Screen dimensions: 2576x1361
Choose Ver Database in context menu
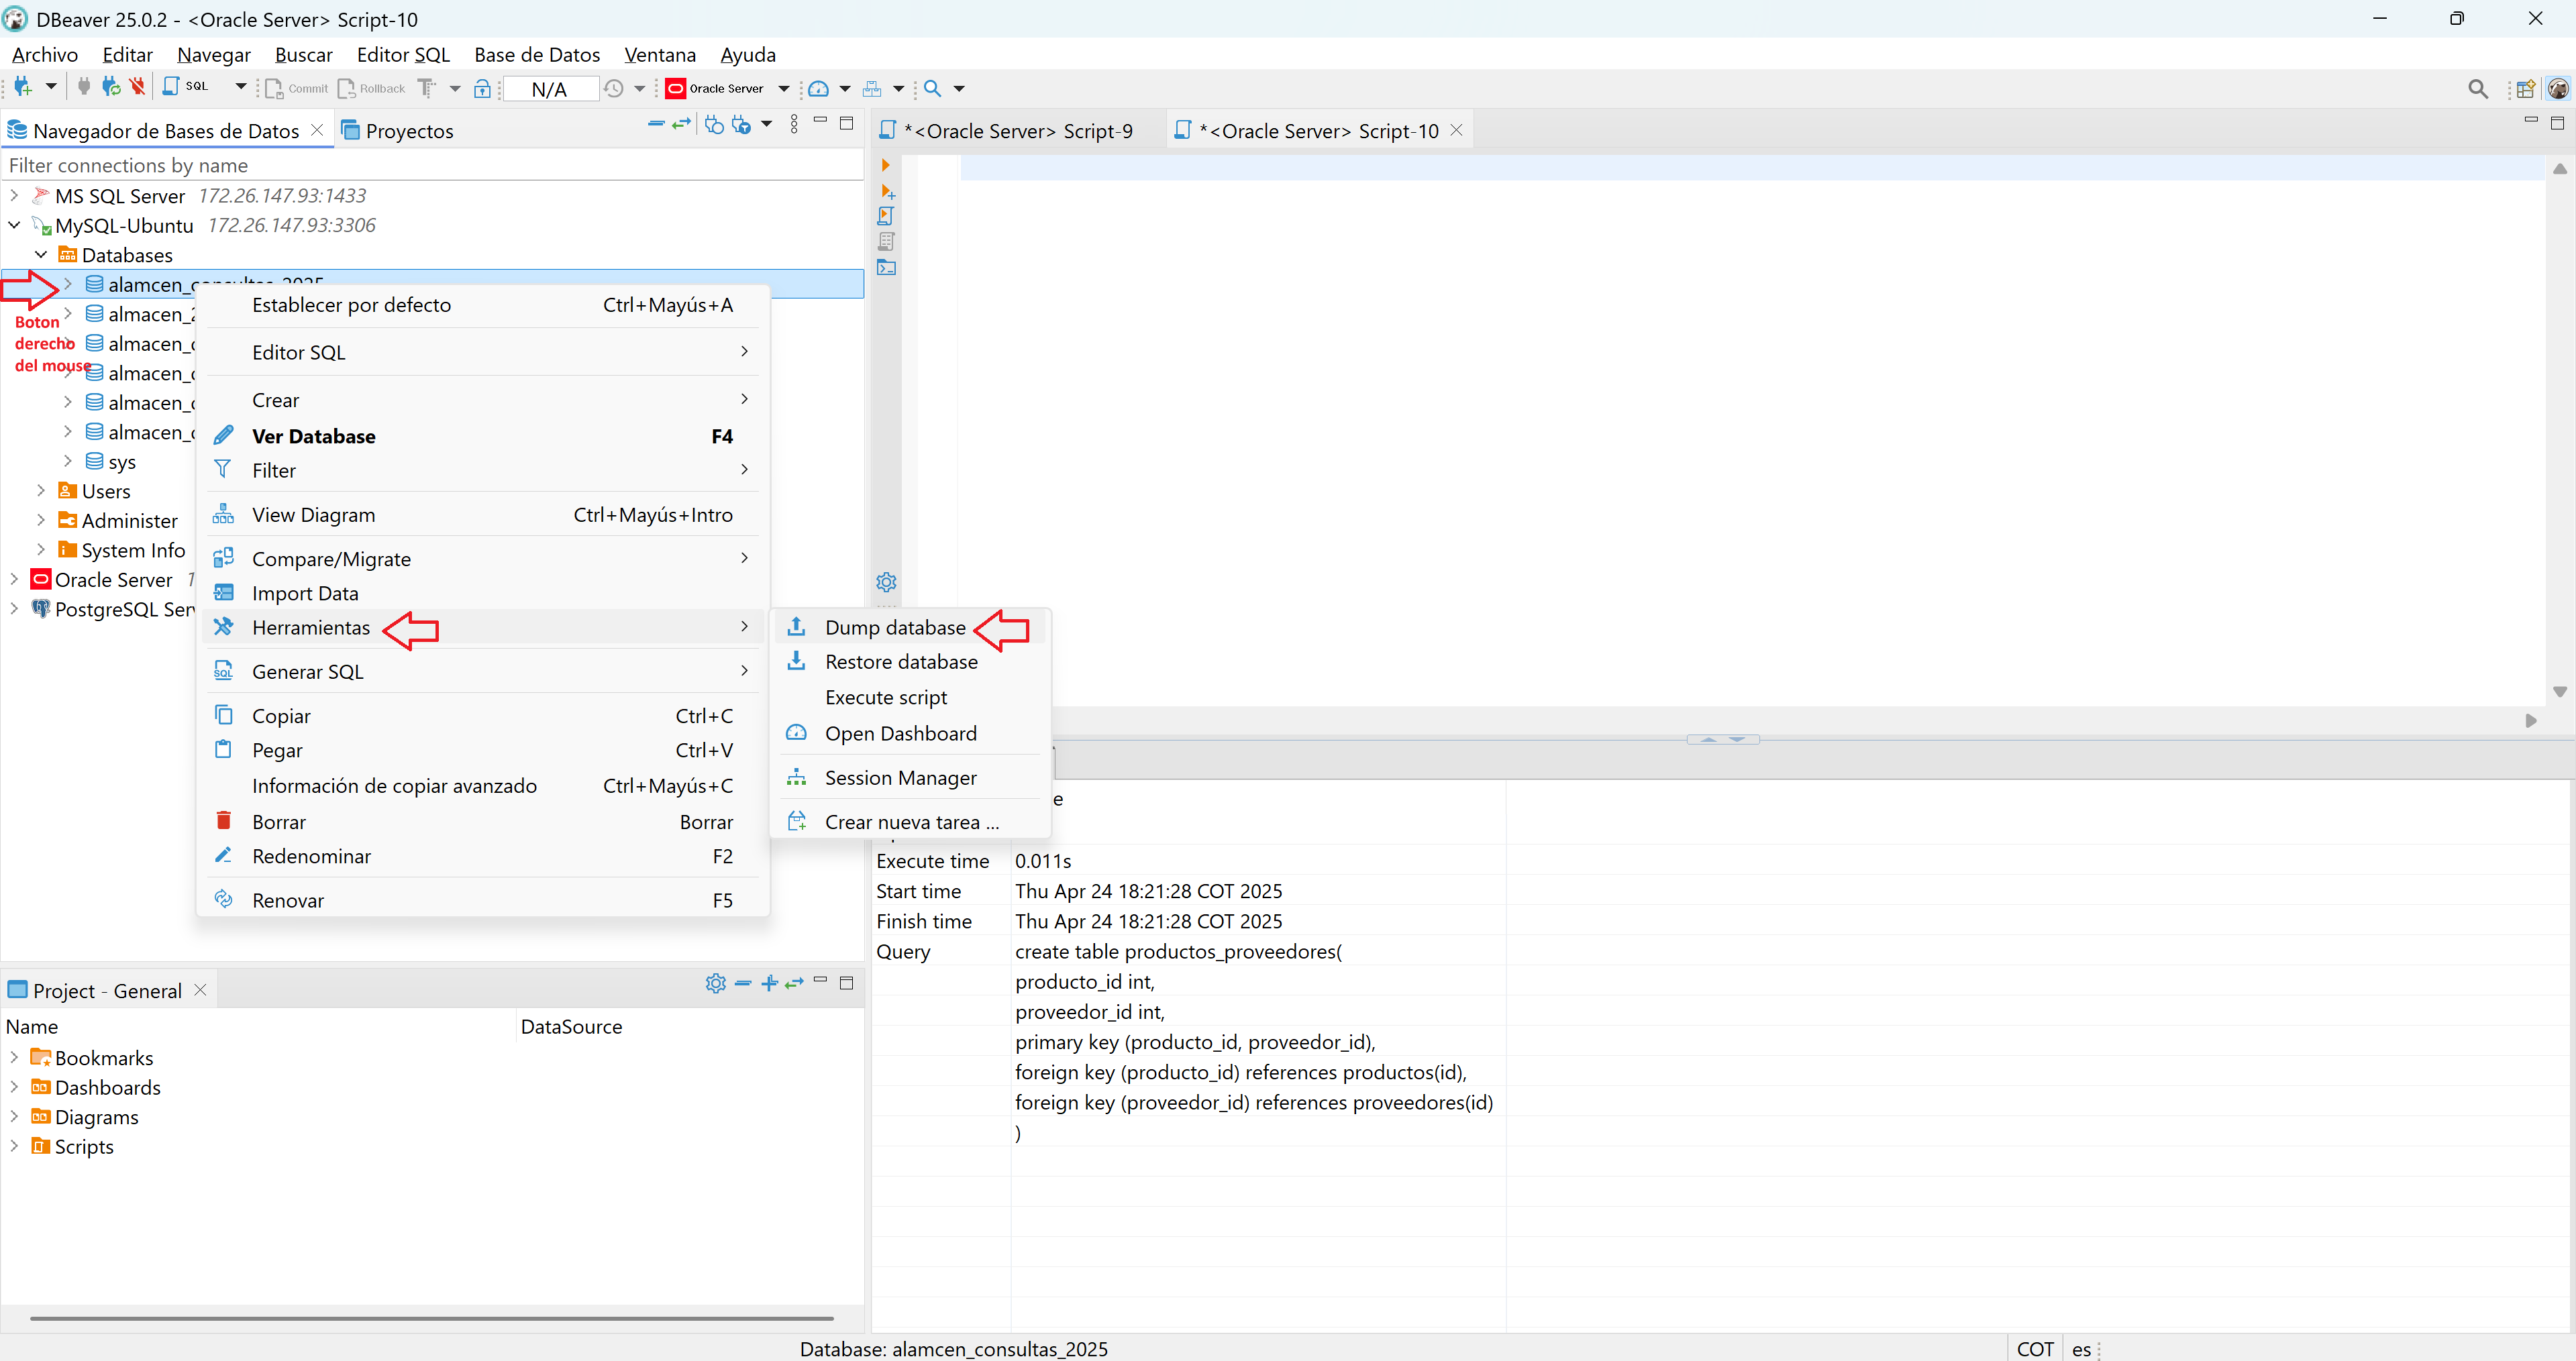tap(483, 436)
